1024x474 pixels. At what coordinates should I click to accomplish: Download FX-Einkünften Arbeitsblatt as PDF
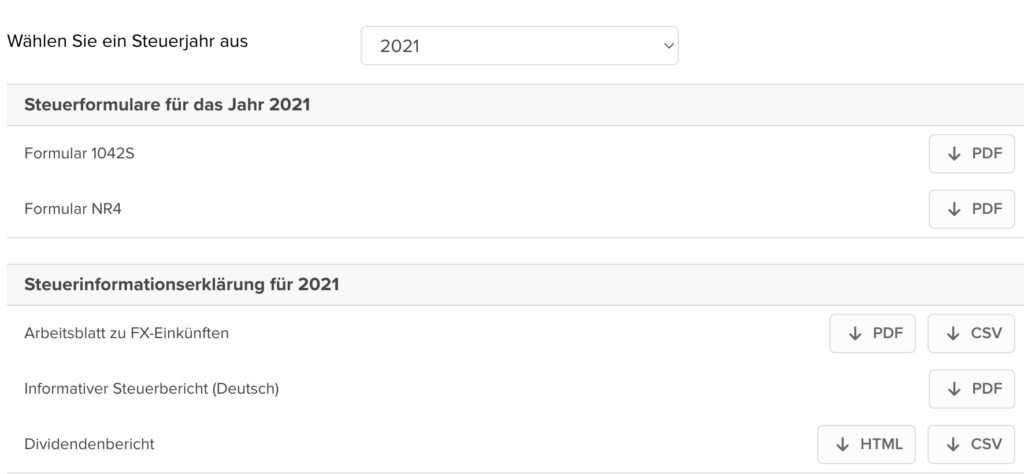click(872, 333)
